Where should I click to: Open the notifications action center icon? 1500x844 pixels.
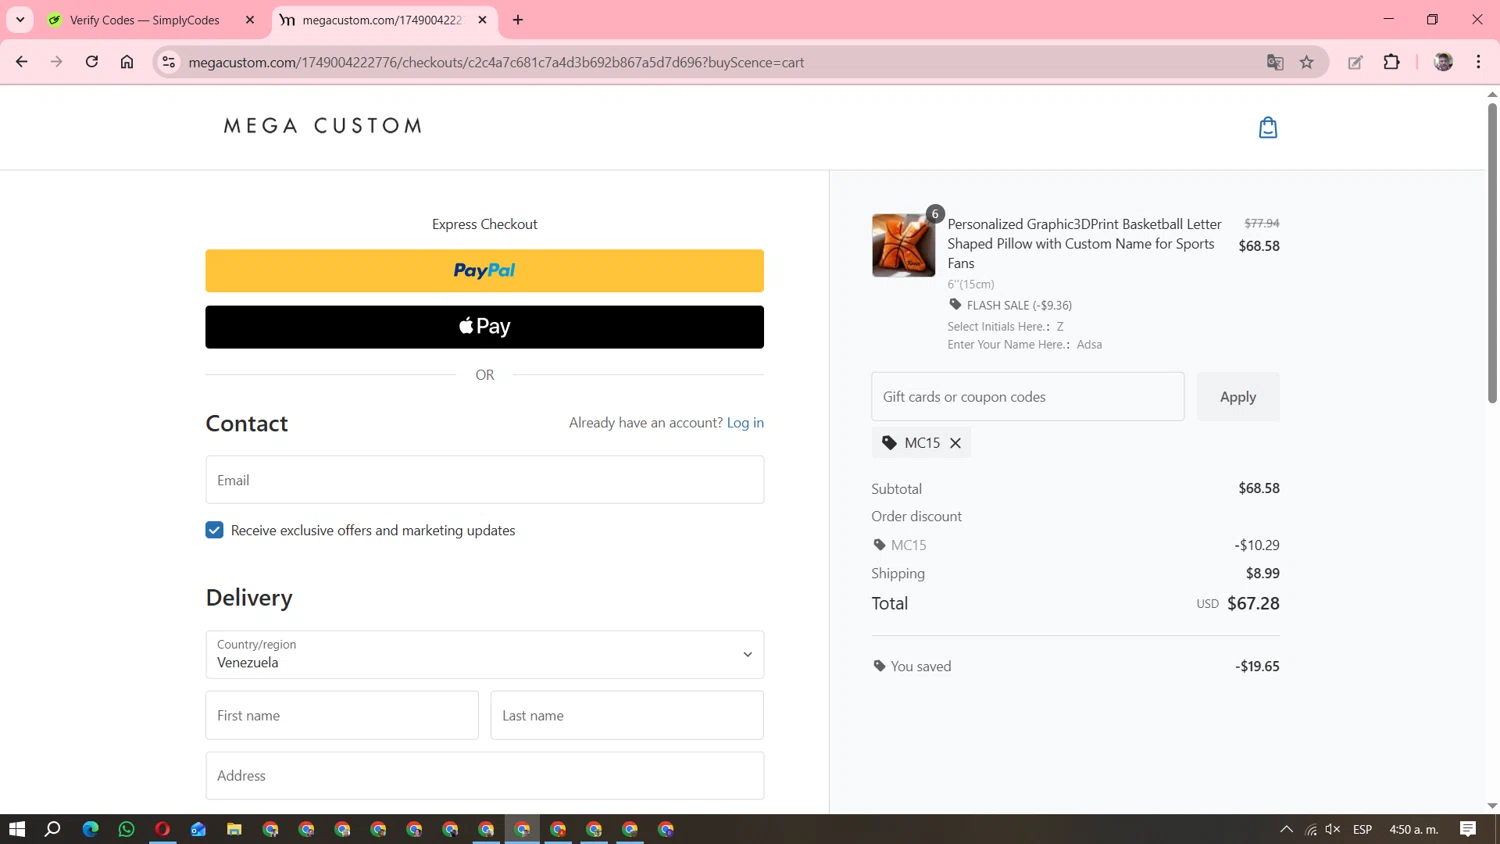coord(1468,829)
